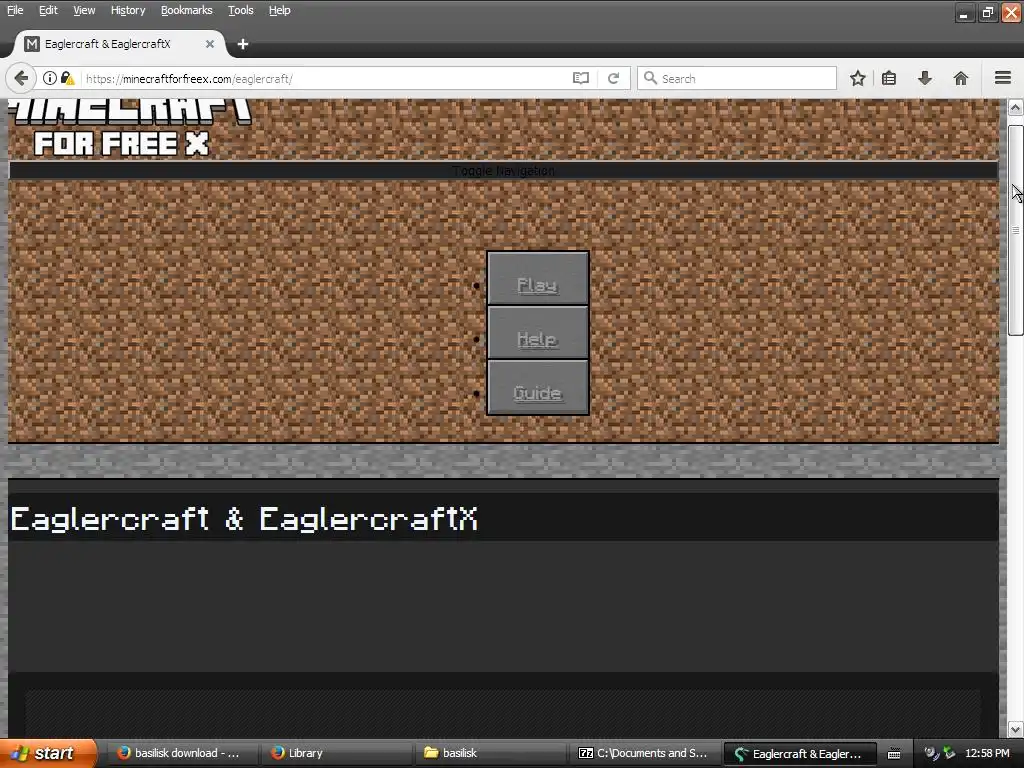Click the Guide button on page

pos(537,387)
